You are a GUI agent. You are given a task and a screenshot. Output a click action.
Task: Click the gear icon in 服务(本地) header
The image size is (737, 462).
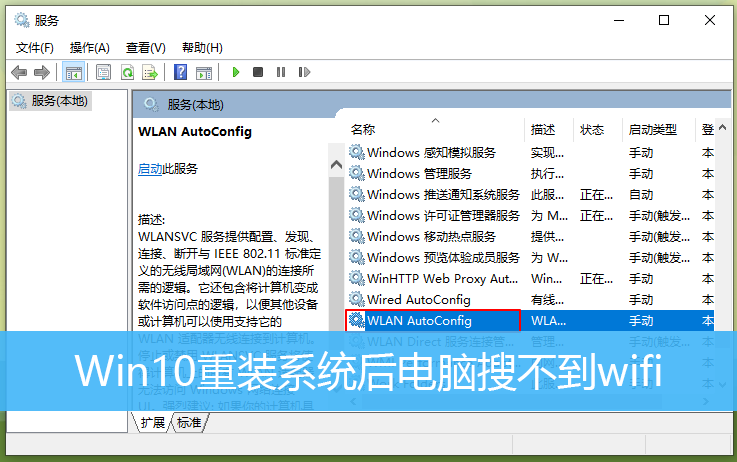pos(151,104)
